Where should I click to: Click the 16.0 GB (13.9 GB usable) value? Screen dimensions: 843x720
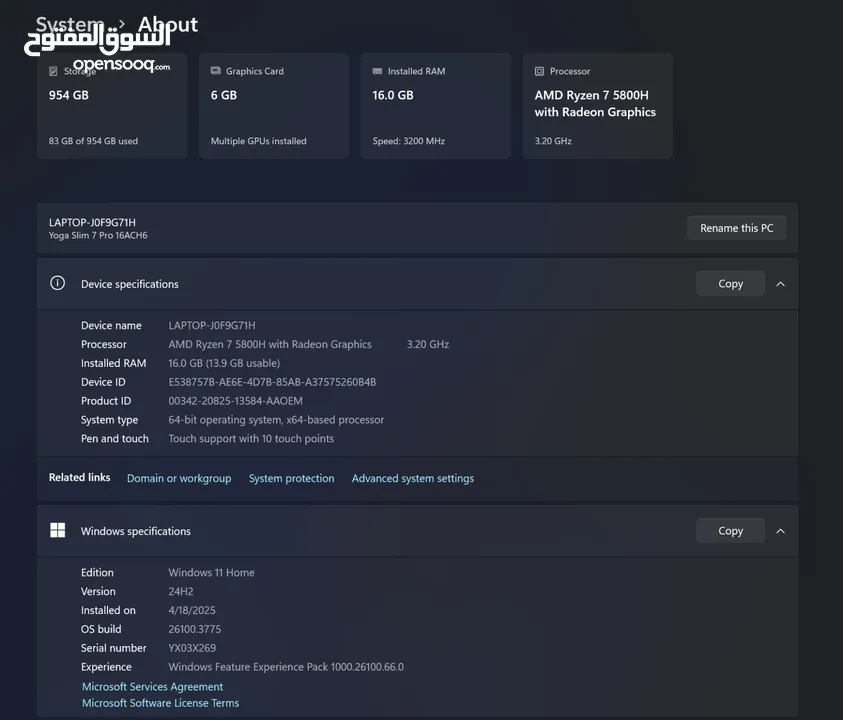coord(224,363)
